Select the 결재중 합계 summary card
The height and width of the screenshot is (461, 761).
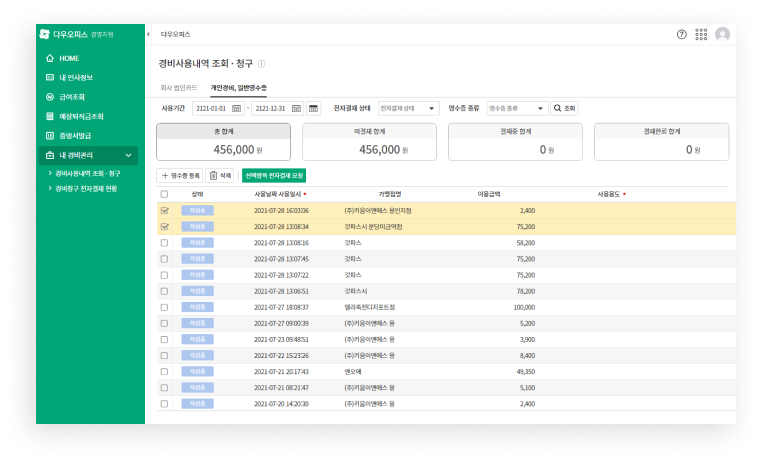[x=515, y=142]
